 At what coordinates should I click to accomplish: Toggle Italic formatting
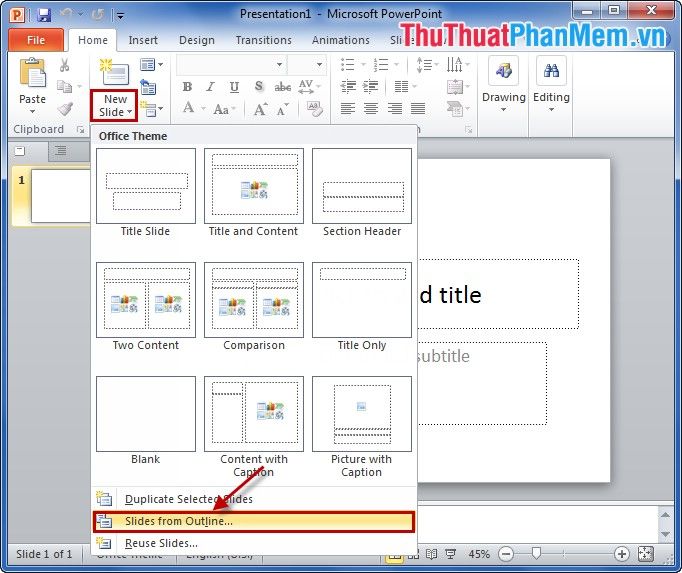(x=211, y=87)
